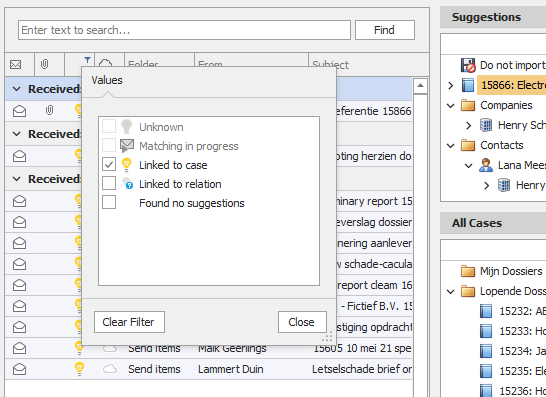Viewport: 546px width, 397px height.
Task: Select case 15232 in All Cases
Action: [x=522, y=311]
